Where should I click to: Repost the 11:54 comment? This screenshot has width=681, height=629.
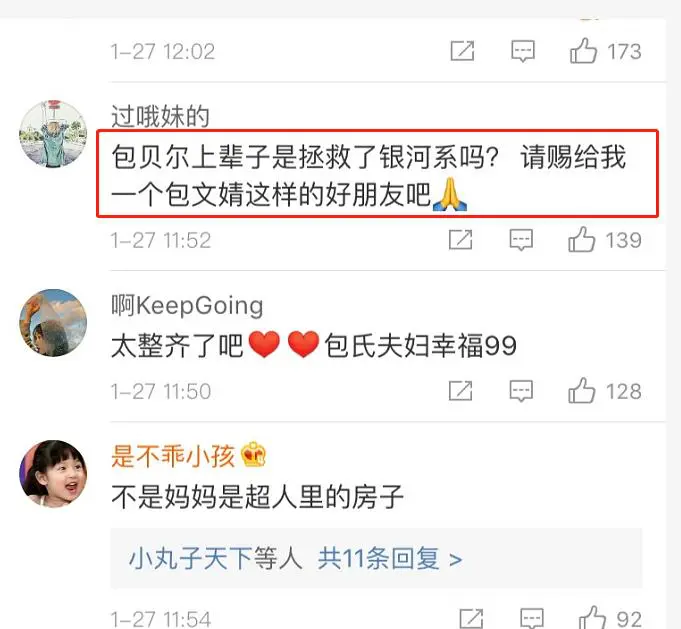tap(471, 619)
